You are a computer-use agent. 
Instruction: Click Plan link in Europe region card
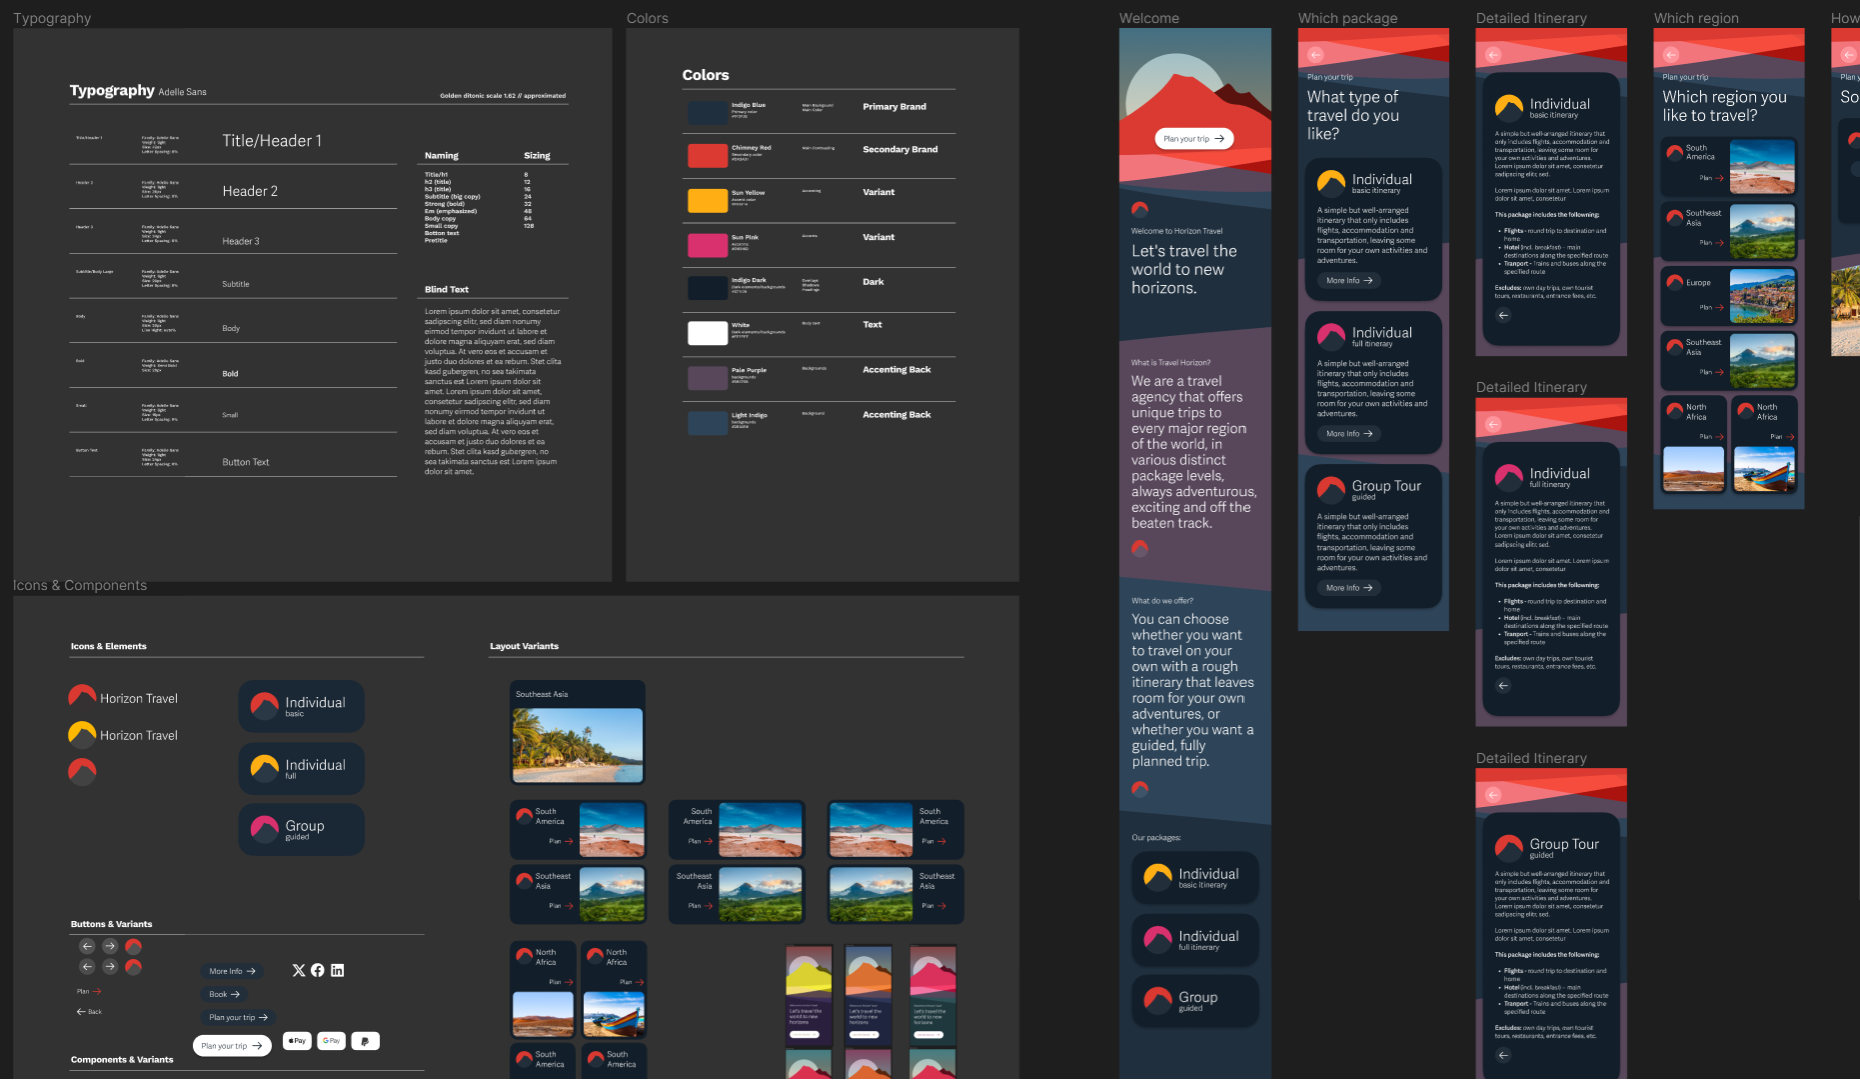click(1712, 307)
